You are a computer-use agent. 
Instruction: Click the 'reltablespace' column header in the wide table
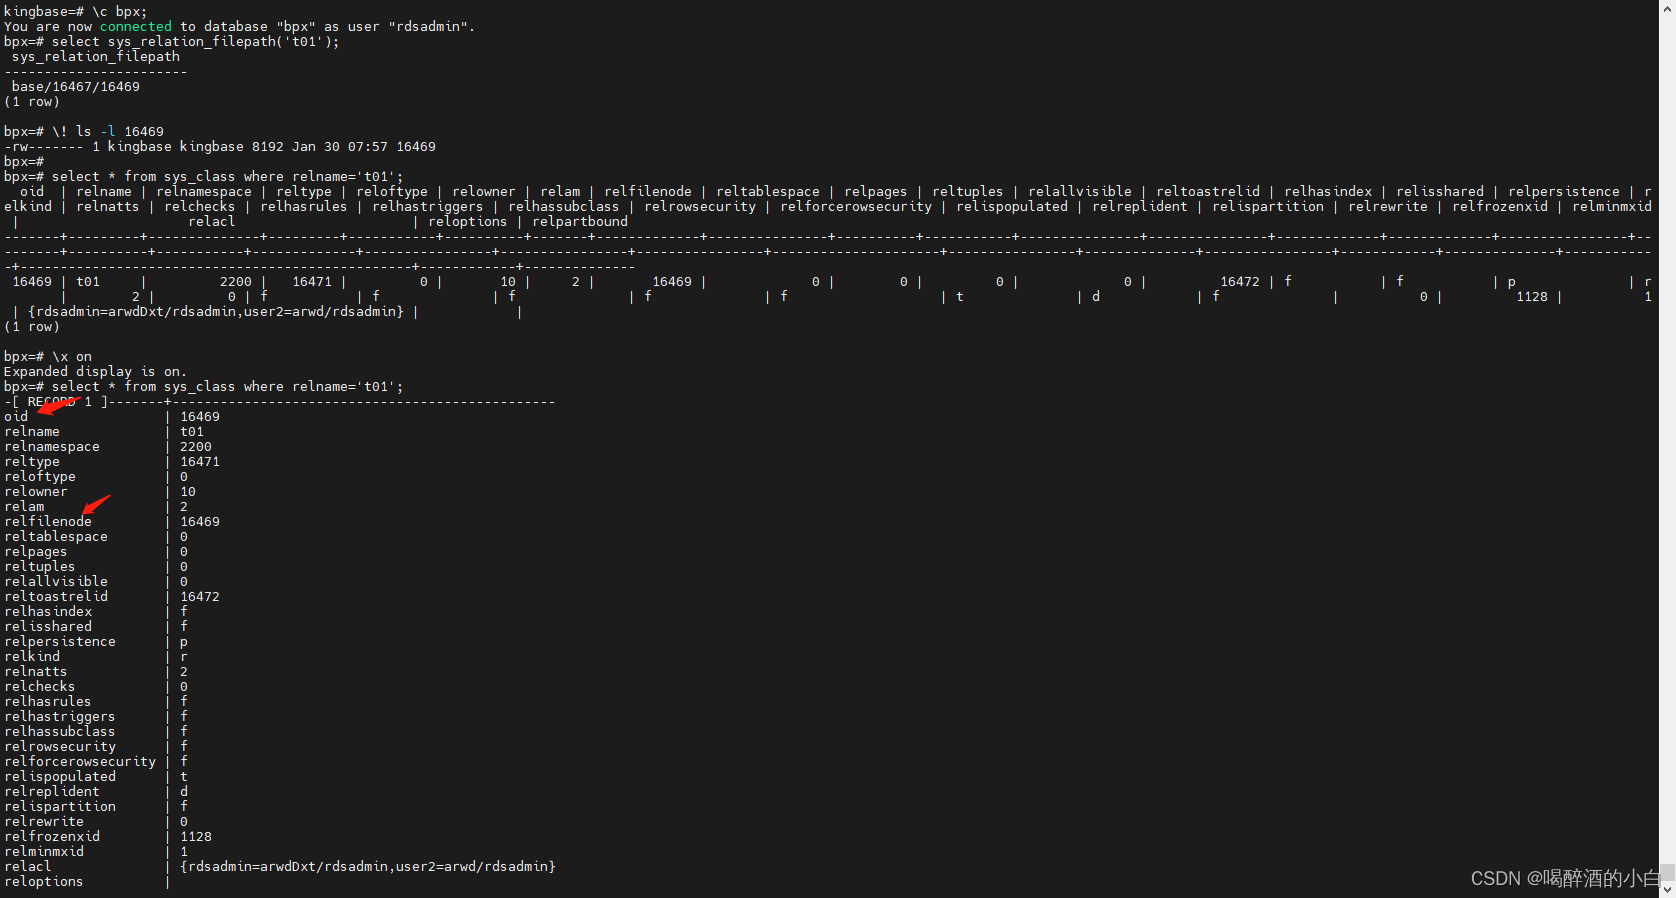pyautogui.click(x=768, y=192)
